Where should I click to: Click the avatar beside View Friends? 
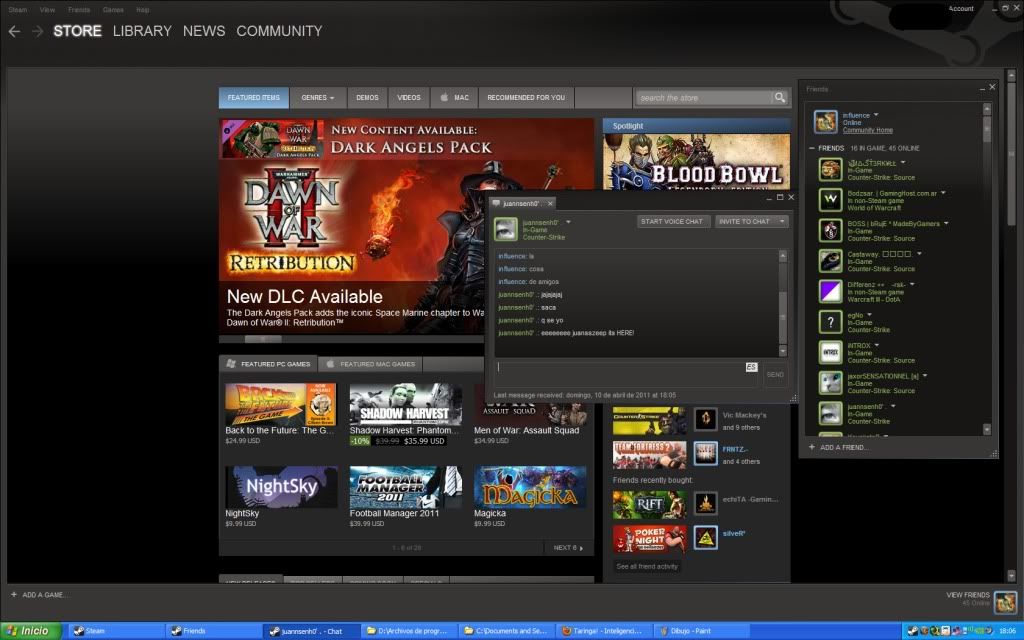(x=1006, y=602)
